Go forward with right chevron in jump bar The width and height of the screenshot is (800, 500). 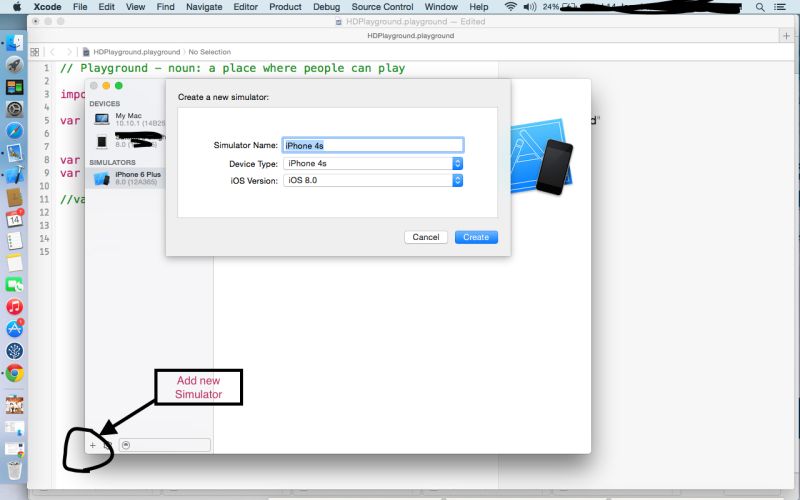(69, 52)
